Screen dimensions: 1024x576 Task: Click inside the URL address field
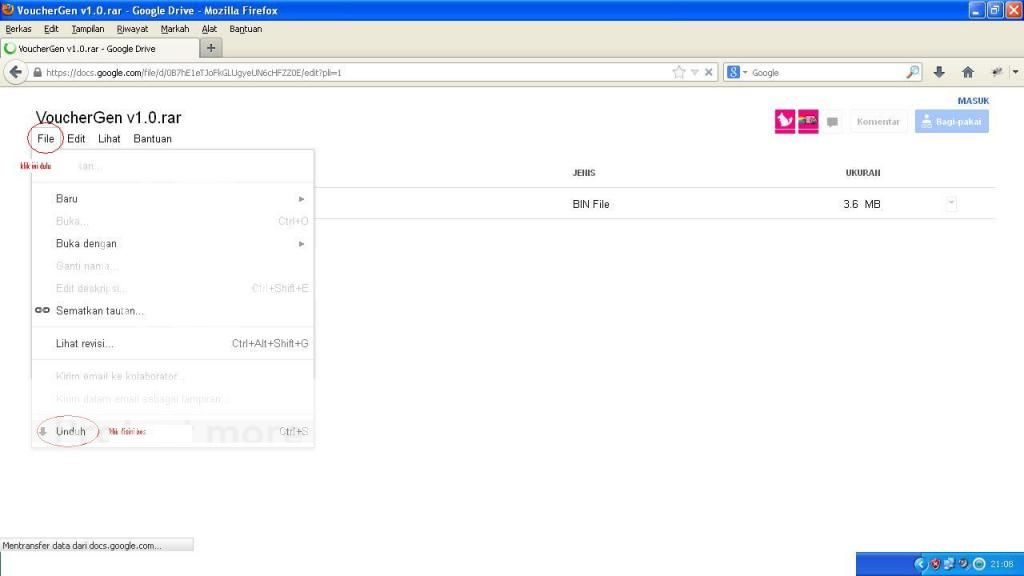(350, 72)
